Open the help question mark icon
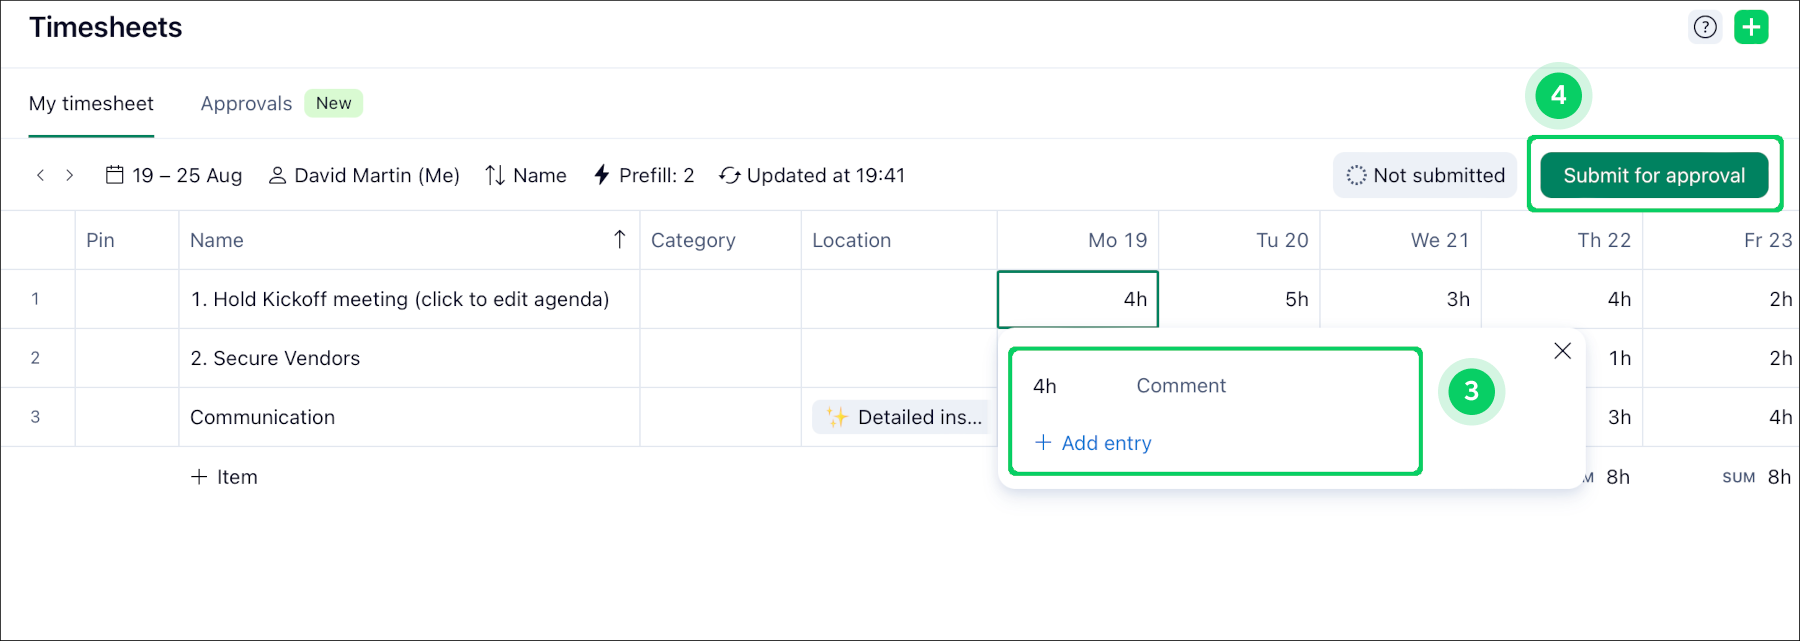This screenshot has width=1800, height=641. pyautogui.click(x=1705, y=27)
